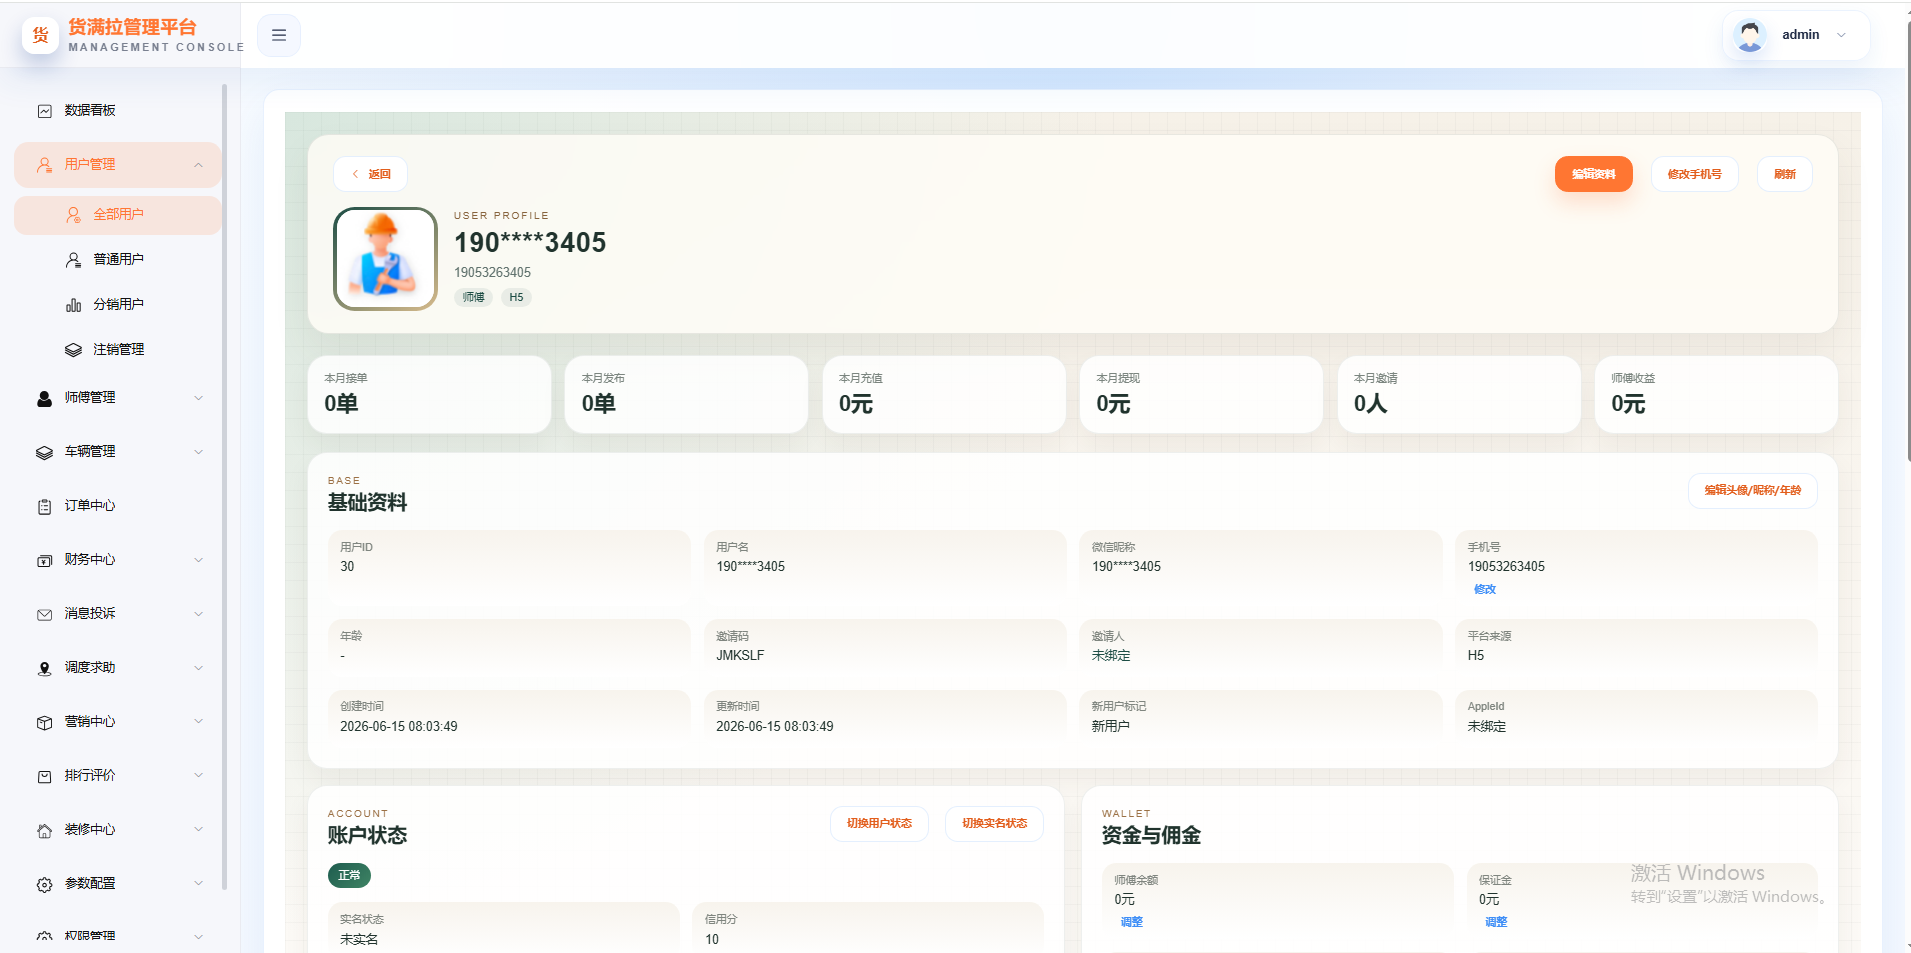
Task: Click the 分销用户 bar chart icon
Action: [x=73, y=305]
